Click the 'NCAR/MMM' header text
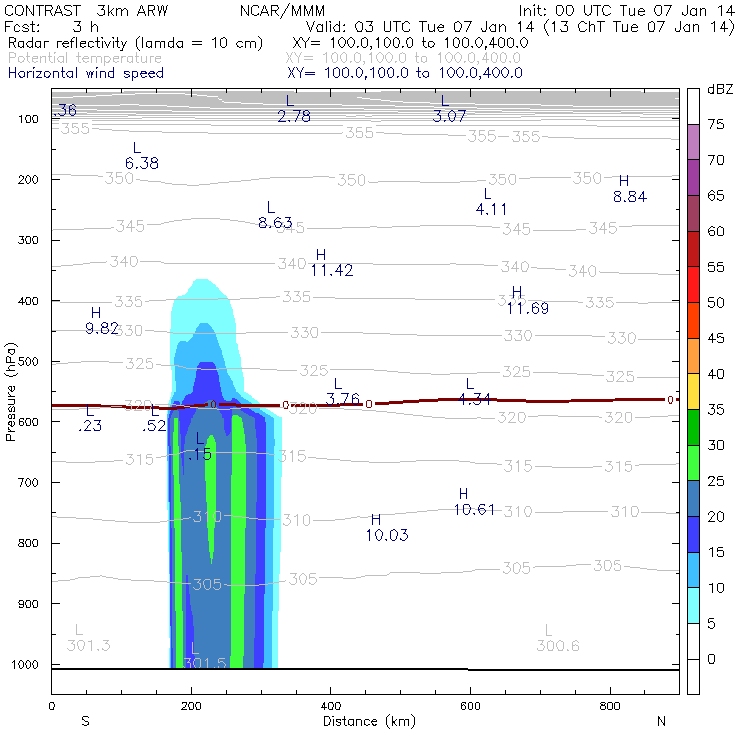This screenshot has width=740, height=740. (282, 11)
